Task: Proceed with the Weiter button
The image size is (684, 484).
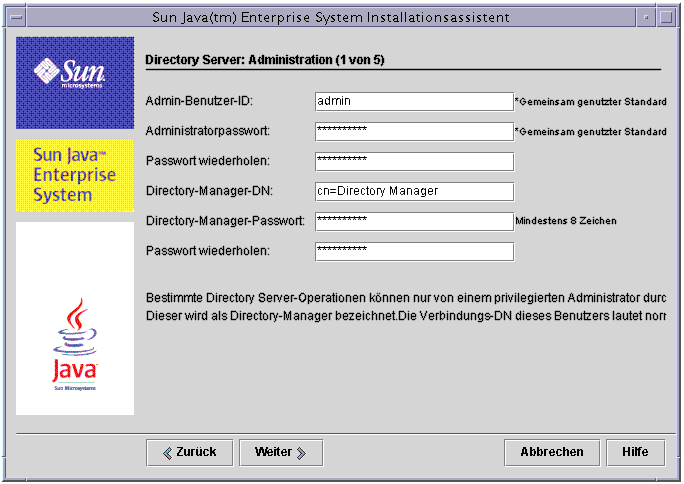Action: [x=281, y=453]
